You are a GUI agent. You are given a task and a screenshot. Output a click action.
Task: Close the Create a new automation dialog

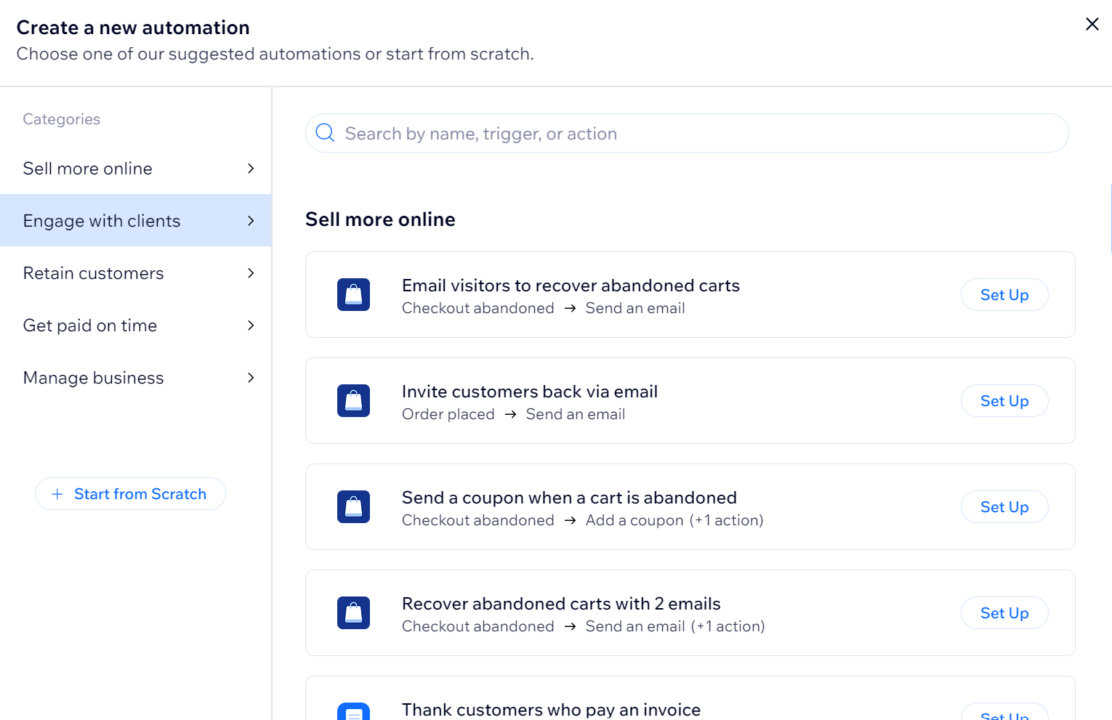point(1092,25)
